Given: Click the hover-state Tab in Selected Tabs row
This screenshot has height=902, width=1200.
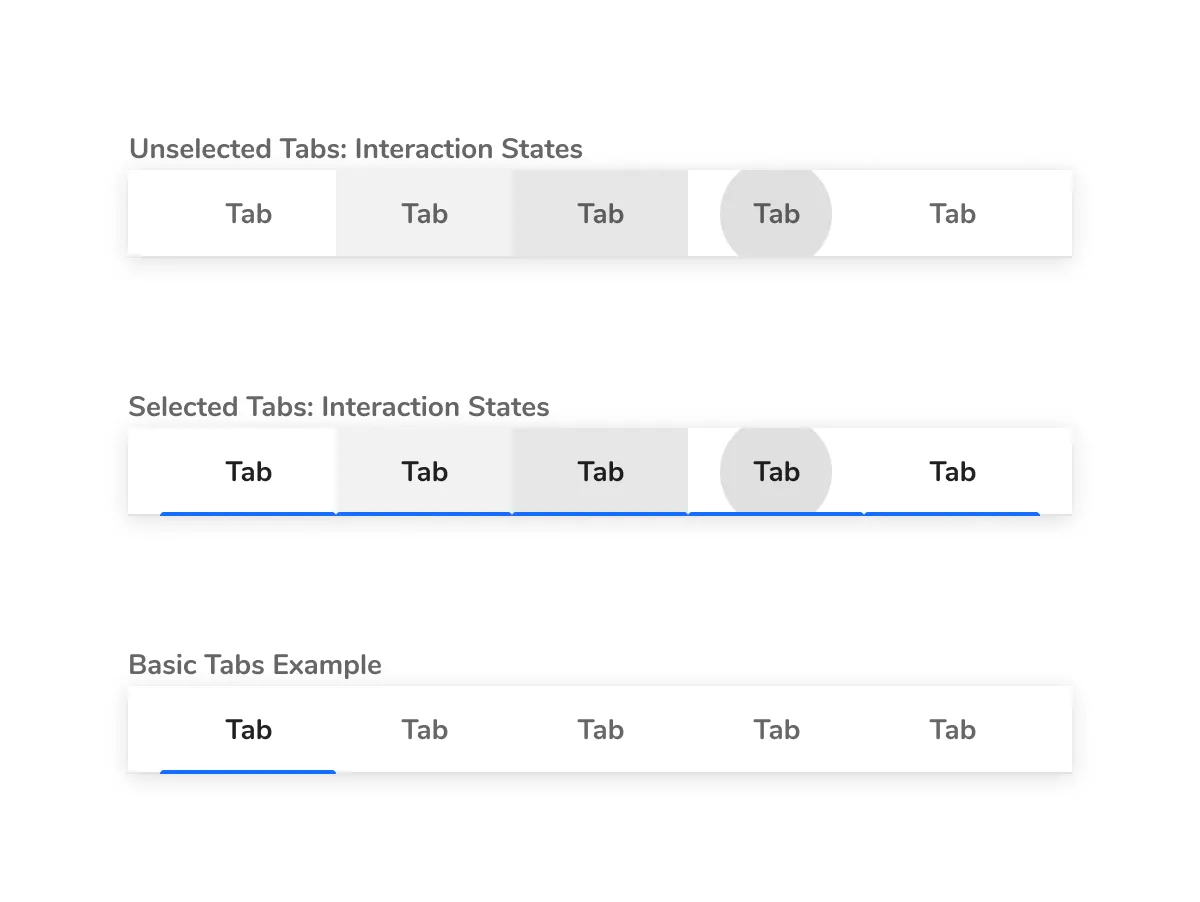Looking at the screenshot, I should pos(424,471).
